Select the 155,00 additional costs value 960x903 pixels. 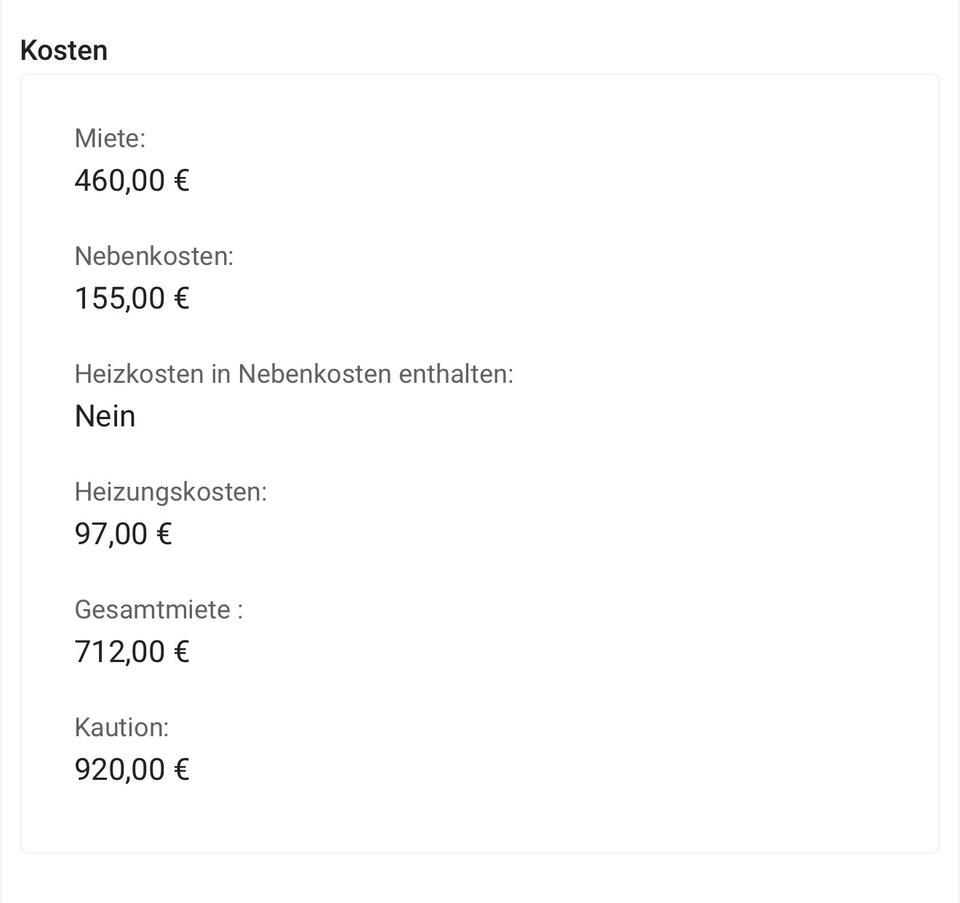point(119,299)
